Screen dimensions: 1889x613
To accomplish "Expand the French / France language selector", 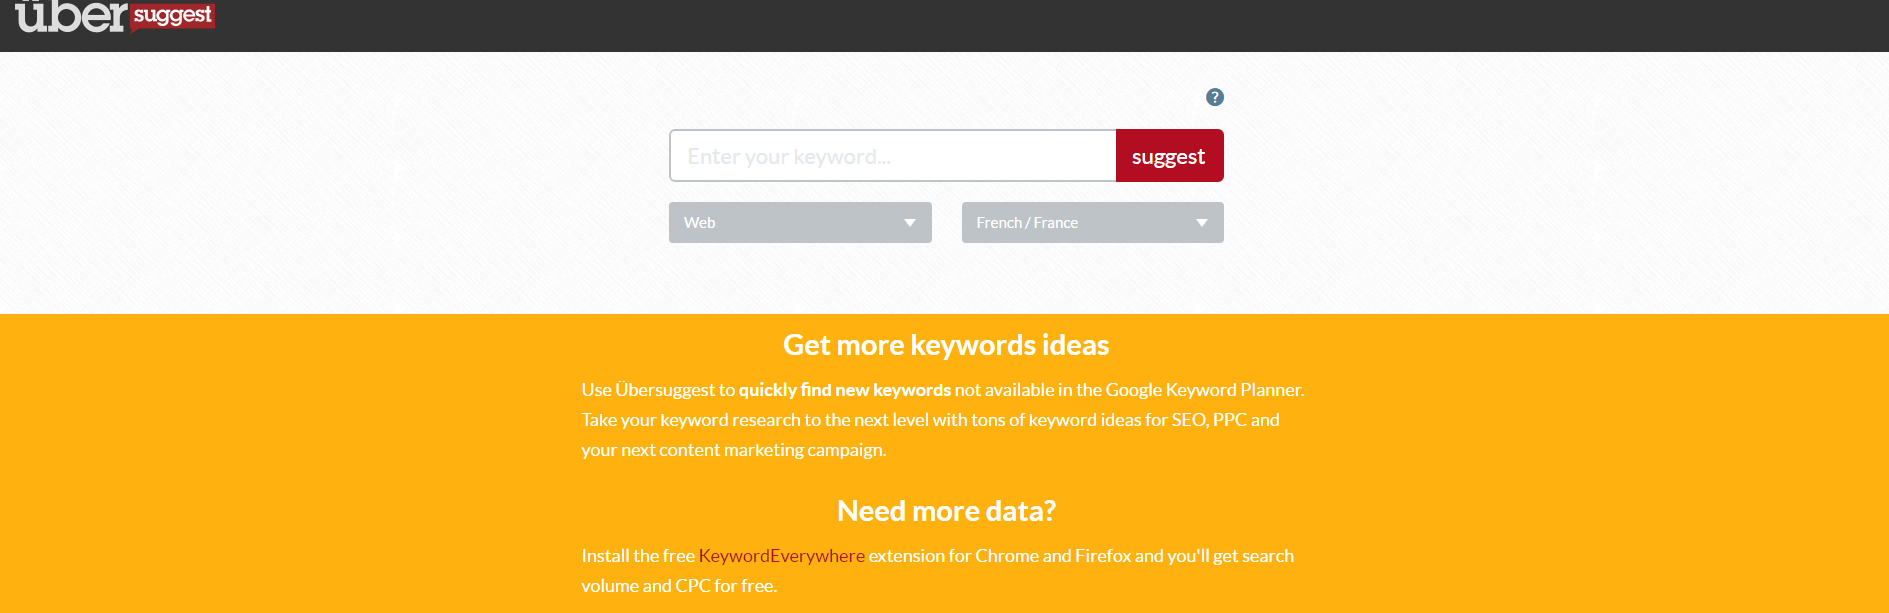I will pyautogui.click(x=1092, y=223).
